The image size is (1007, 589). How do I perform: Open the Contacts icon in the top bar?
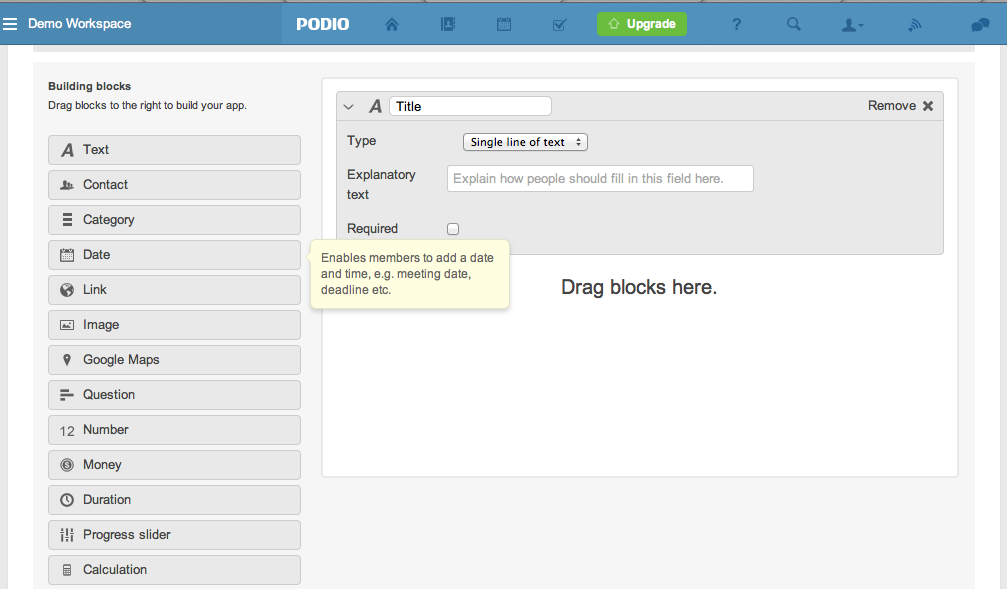pos(448,24)
